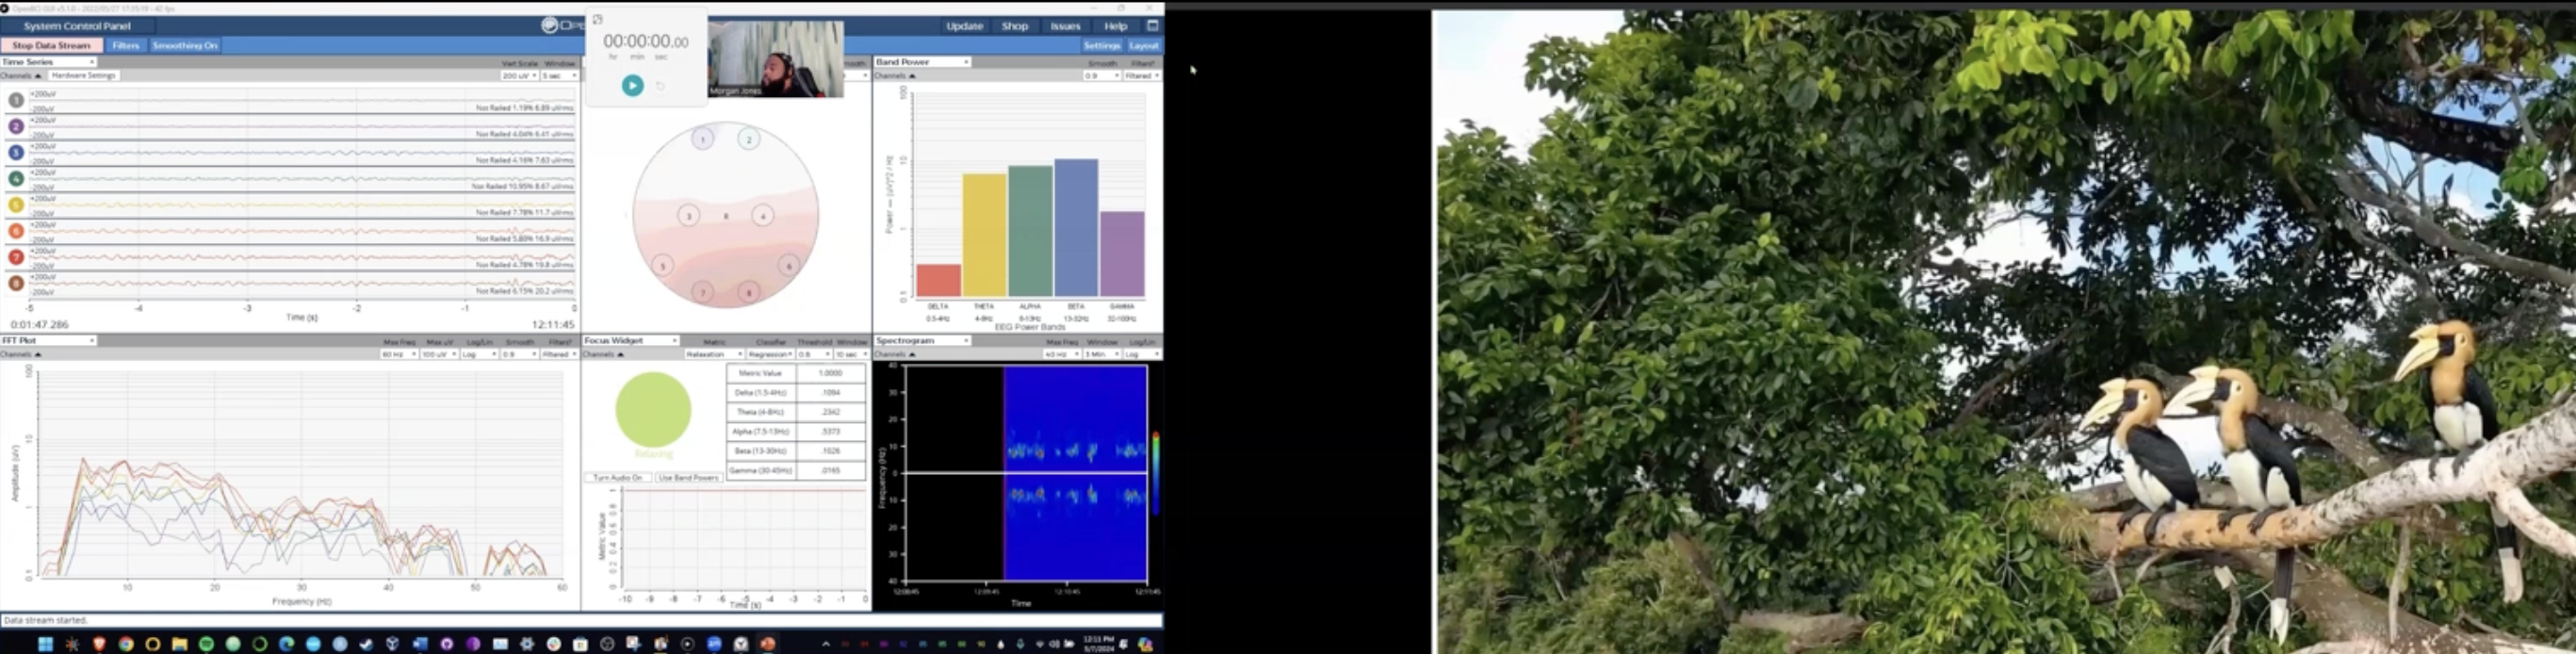This screenshot has width=2576, height=654.
Task: Expand Channels in the Band Power widget
Action: pyautogui.click(x=895, y=76)
